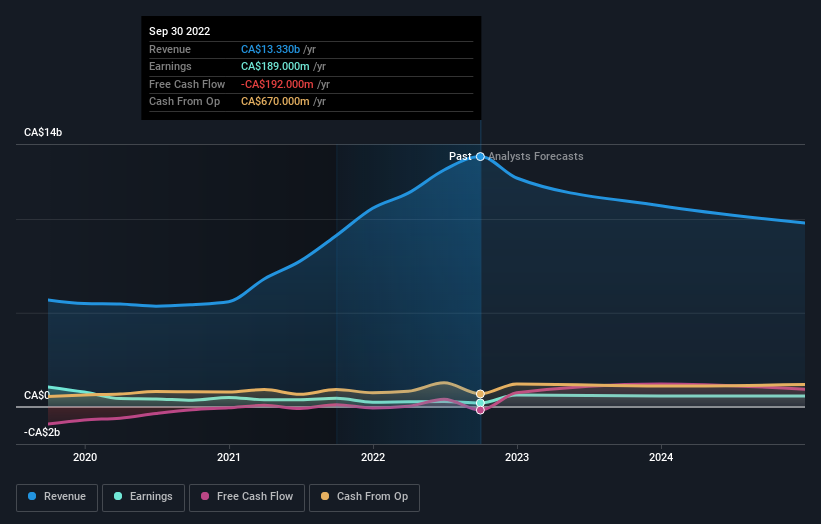The height and width of the screenshot is (524, 821).
Task: Click the 'Past' label on chart
Action: 460,156
